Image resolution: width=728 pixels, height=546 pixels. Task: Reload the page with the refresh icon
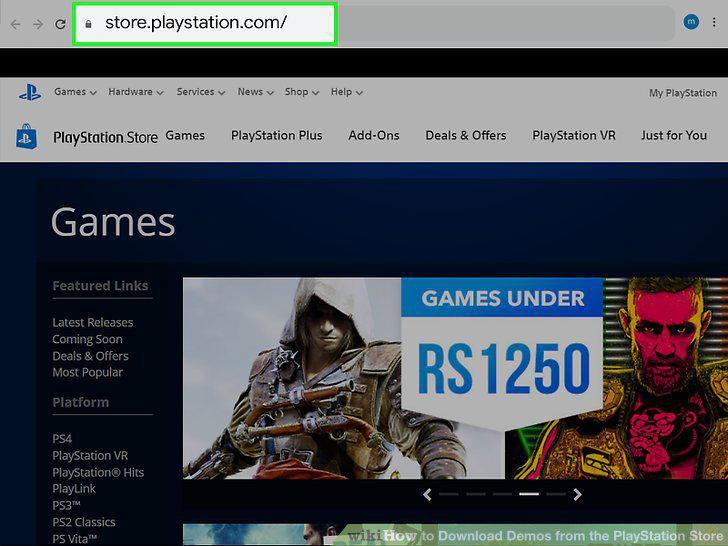click(60, 24)
